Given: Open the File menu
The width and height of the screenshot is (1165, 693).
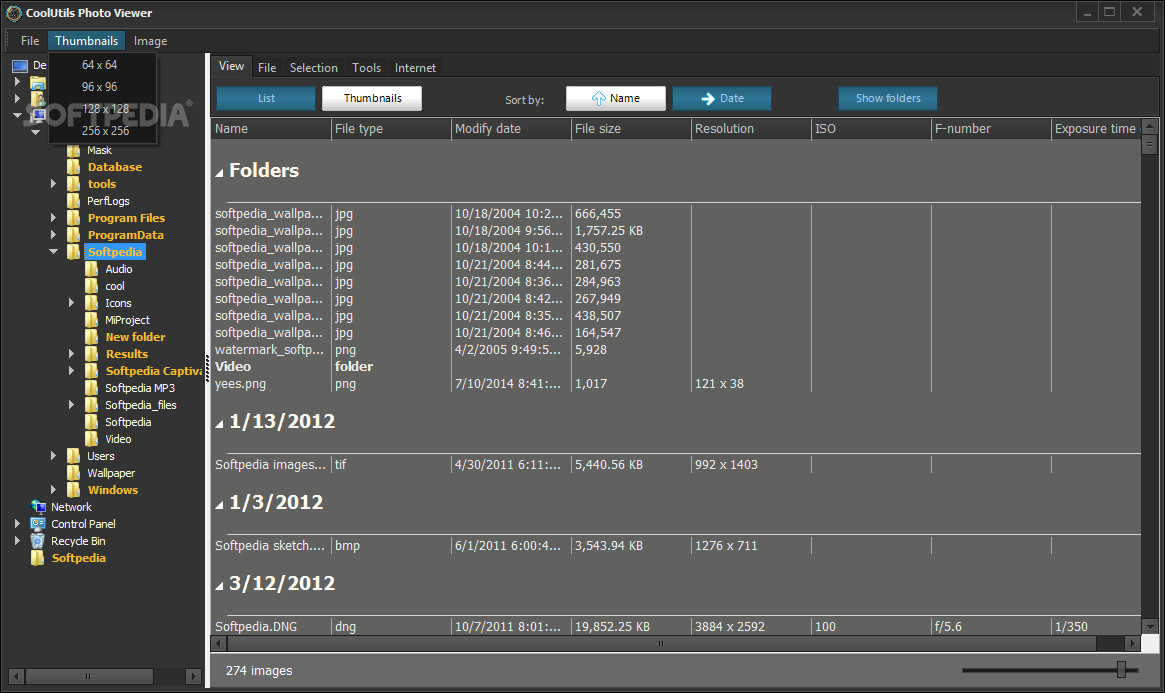Looking at the screenshot, I should (x=30, y=41).
